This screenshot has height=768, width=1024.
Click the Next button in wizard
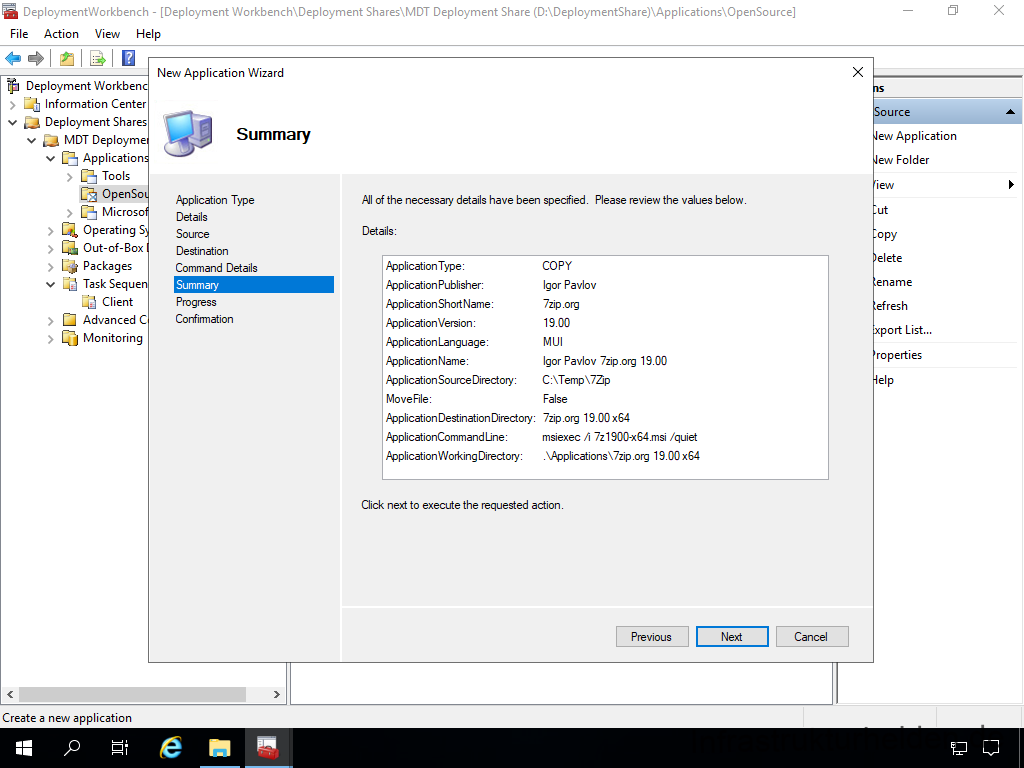pyautogui.click(x=731, y=637)
